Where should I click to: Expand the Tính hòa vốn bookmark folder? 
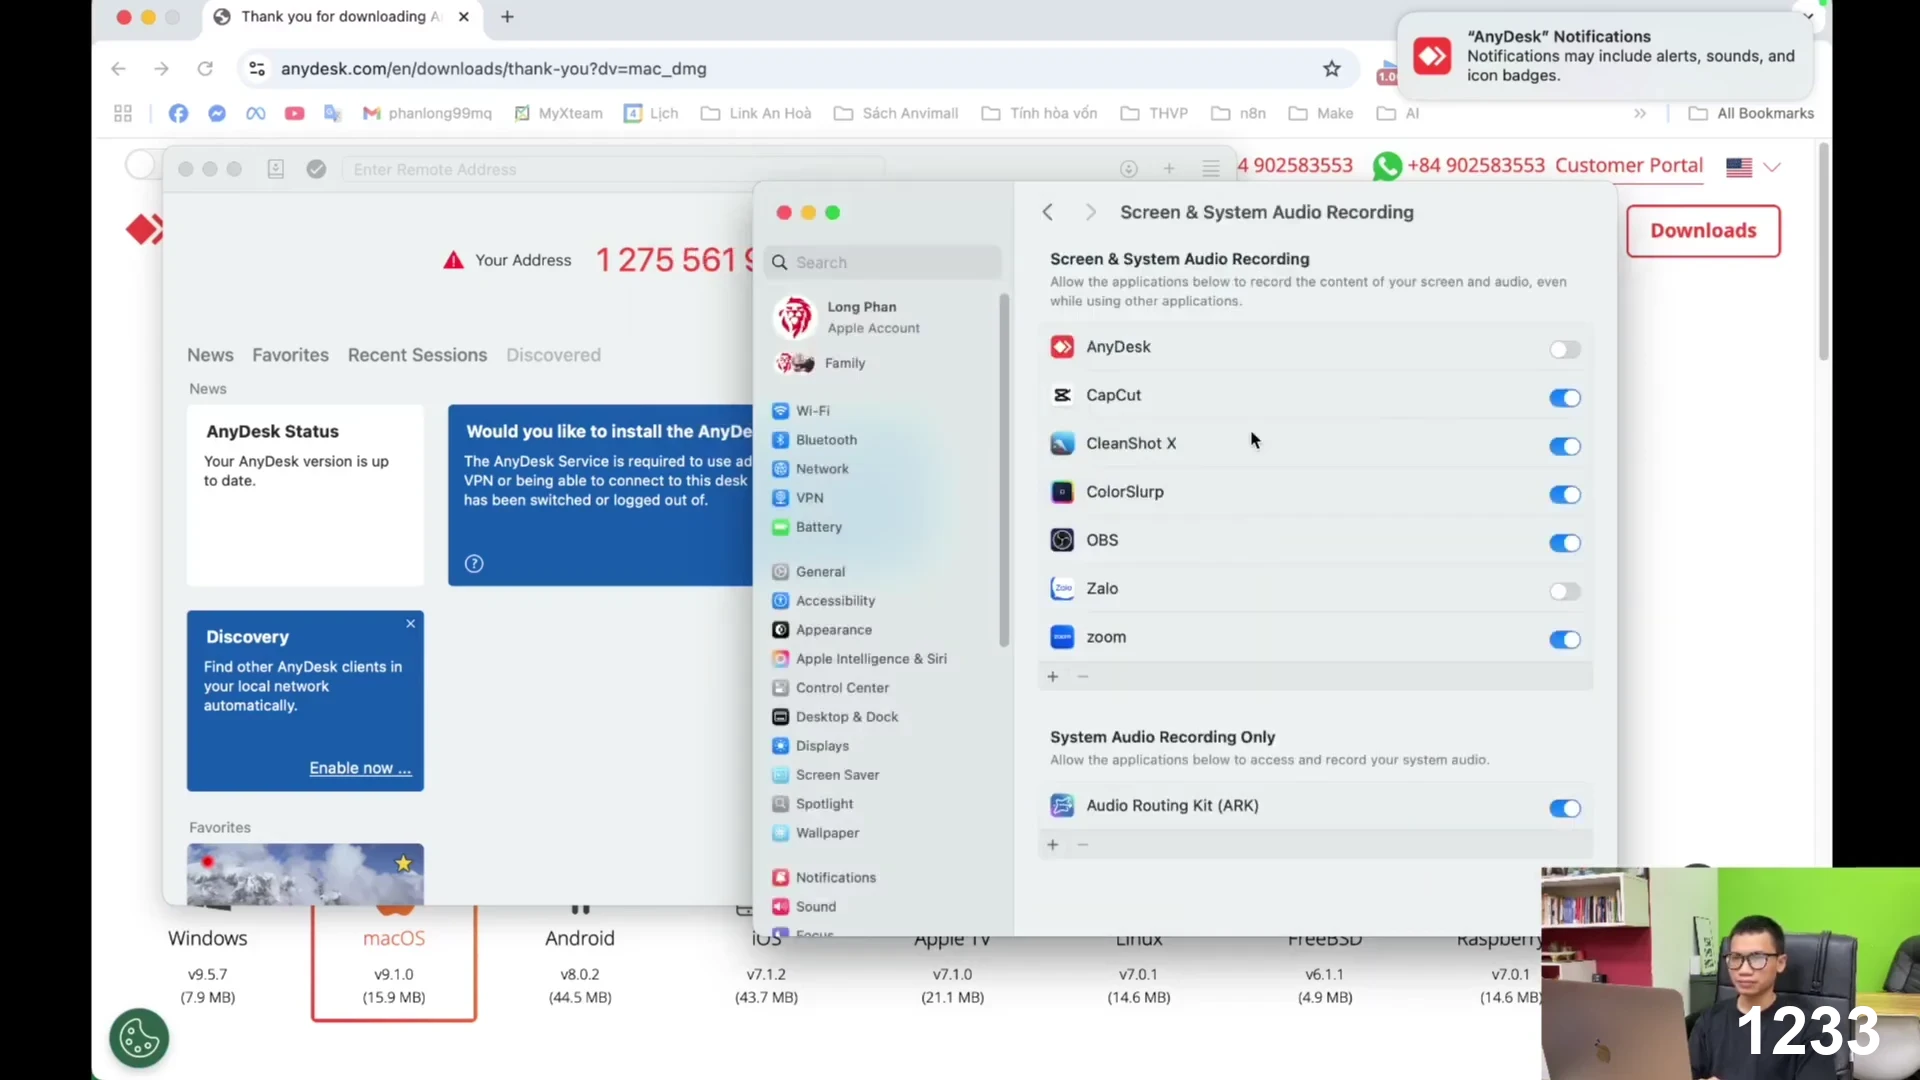tap(1039, 113)
